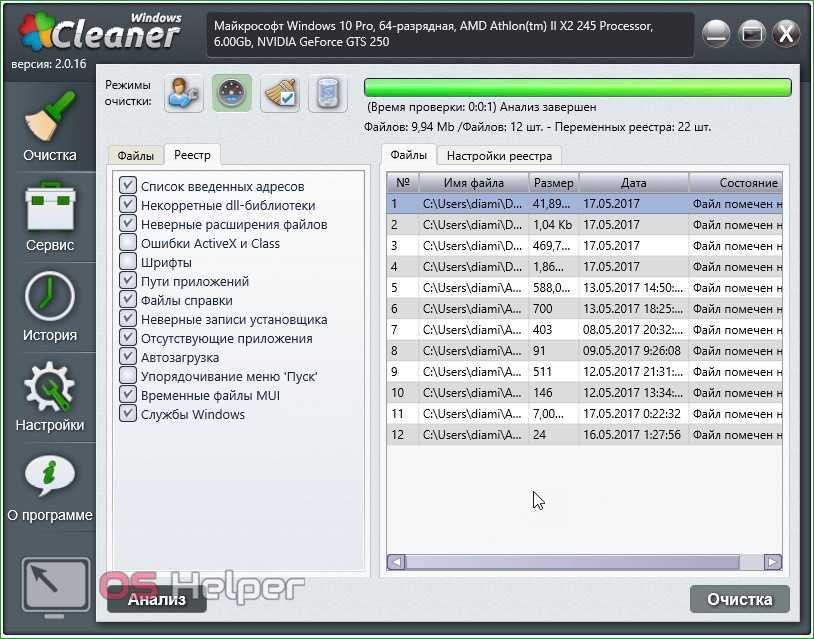Click the horizontal scrollbar right arrow
The width and height of the screenshot is (814, 639).
tap(773, 562)
